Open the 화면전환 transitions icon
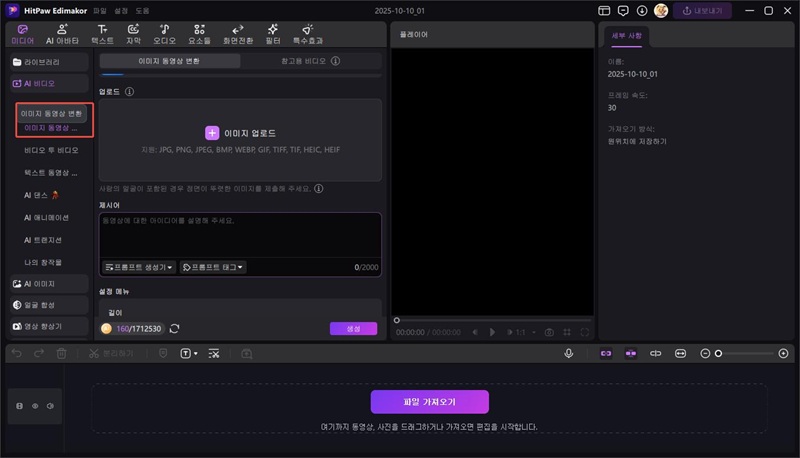The height and width of the screenshot is (458, 800). 237,34
